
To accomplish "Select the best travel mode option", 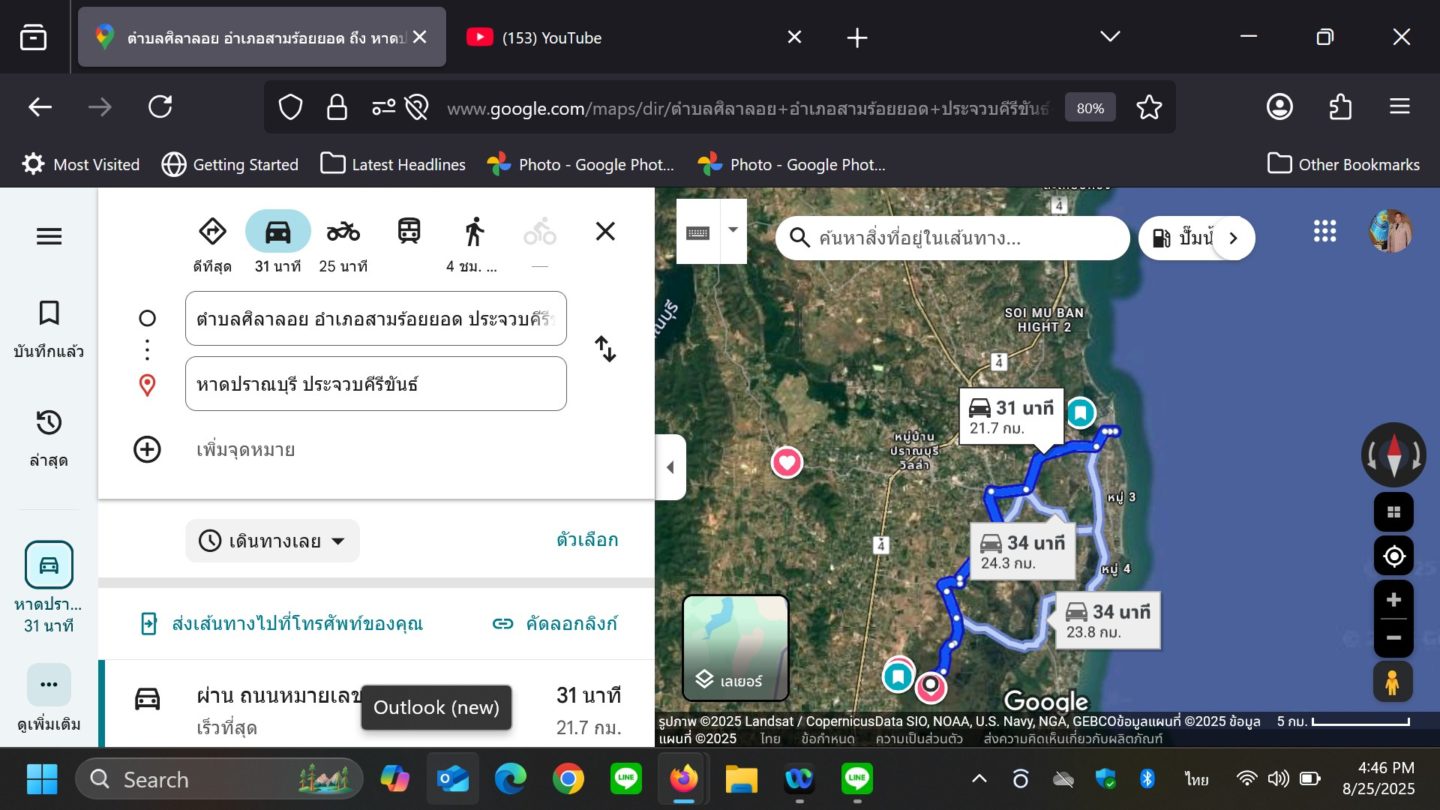I will [212, 232].
